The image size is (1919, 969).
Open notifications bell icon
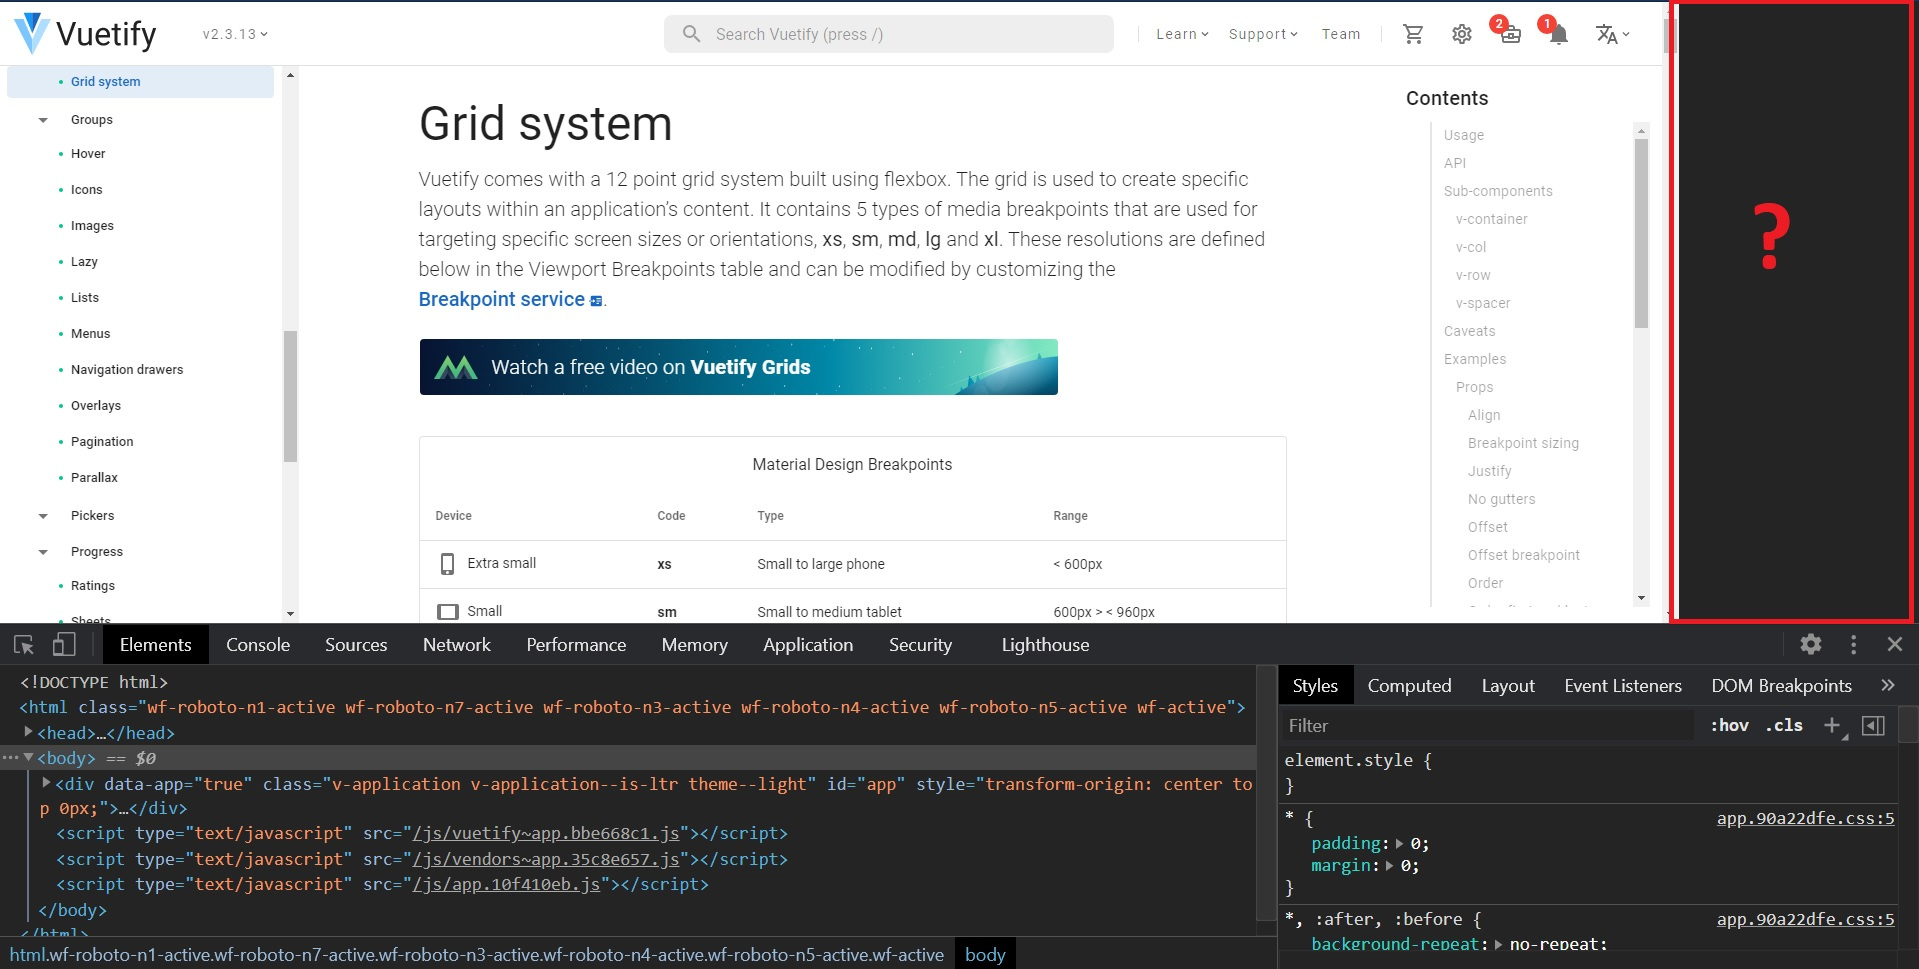pos(1557,33)
